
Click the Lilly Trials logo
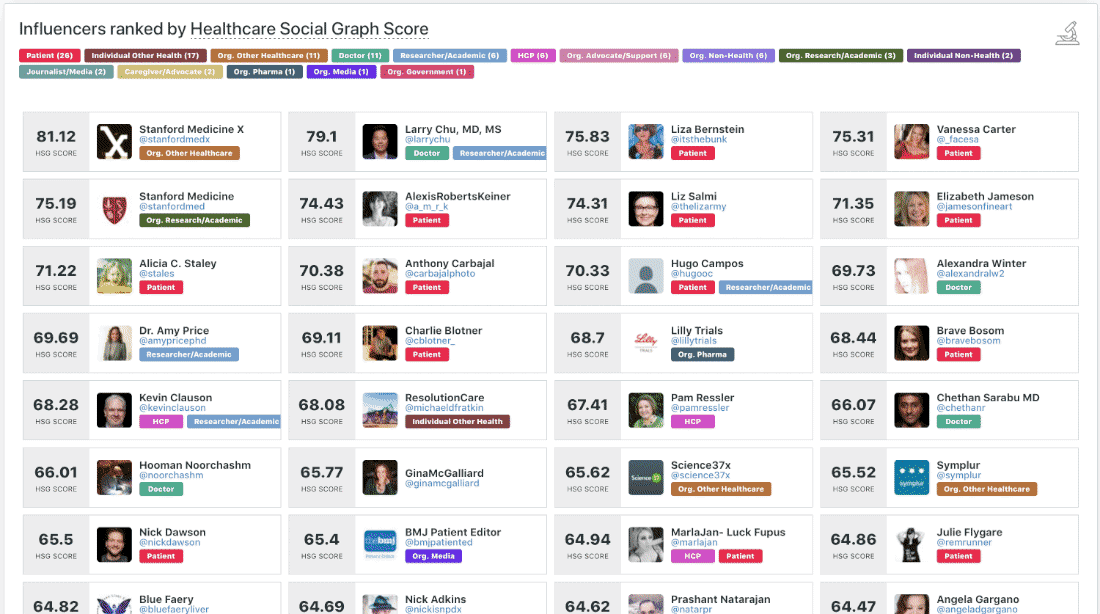[646, 343]
